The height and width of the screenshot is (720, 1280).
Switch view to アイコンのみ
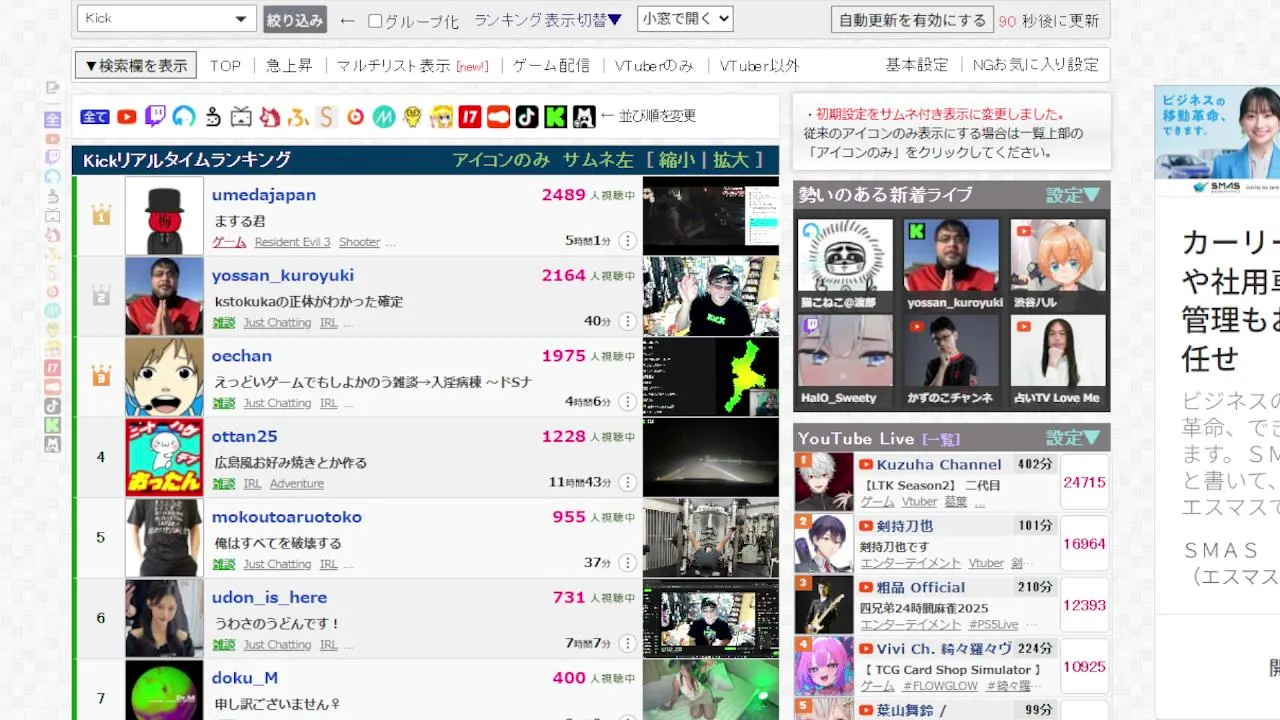tap(501, 160)
